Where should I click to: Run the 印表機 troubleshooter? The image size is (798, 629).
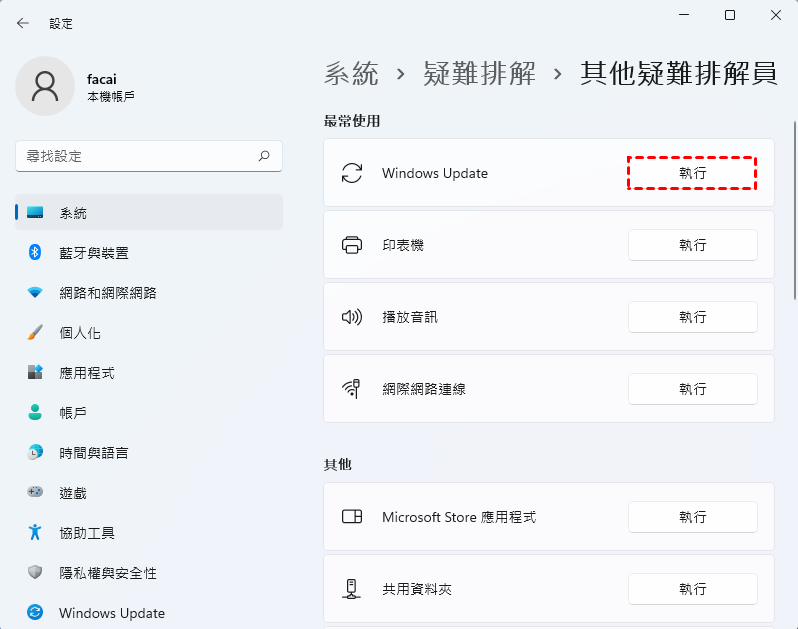click(692, 245)
